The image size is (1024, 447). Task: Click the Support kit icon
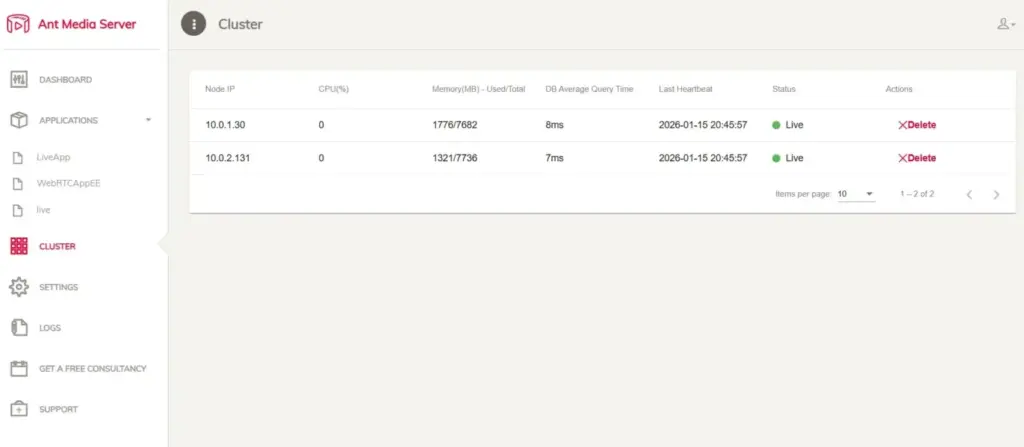coord(19,409)
